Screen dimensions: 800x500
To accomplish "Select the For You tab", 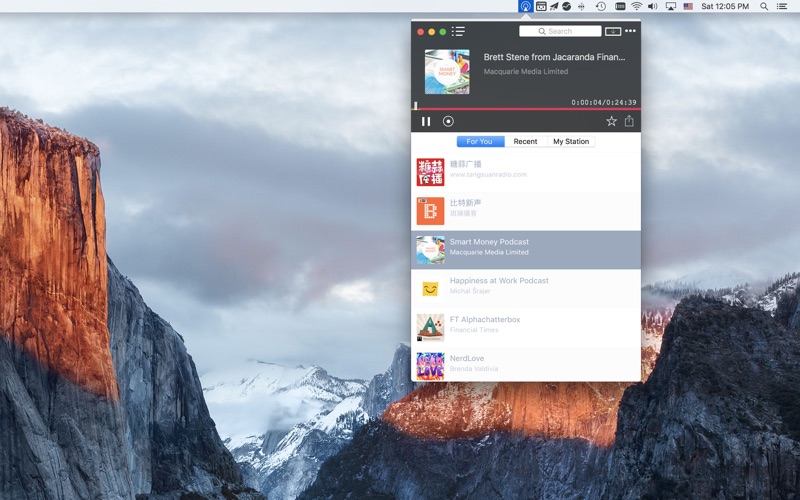I will pyautogui.click(x=480, y=141).
